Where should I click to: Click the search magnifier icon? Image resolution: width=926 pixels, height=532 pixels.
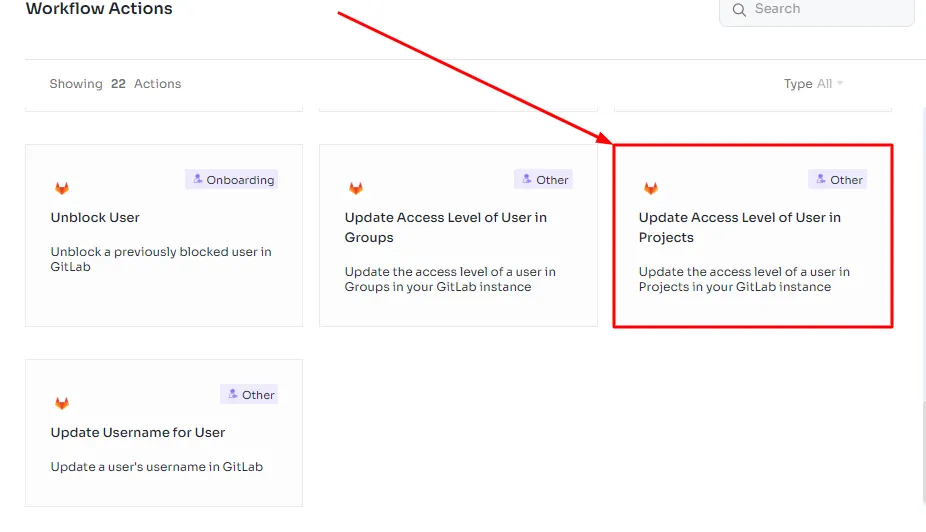click(739, 9)
